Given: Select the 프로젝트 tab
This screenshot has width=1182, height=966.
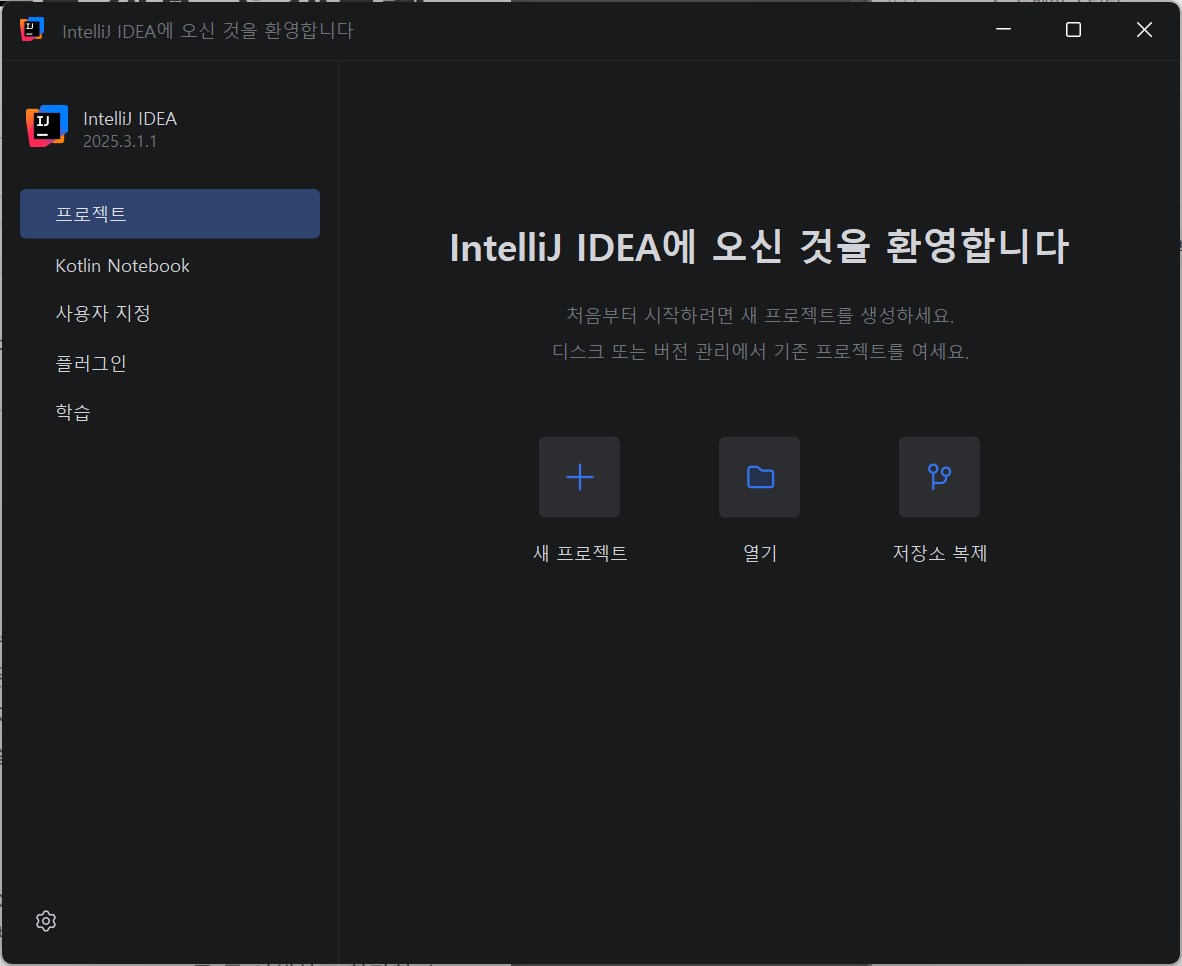Looking at the screenshot, I should click(170, 214).
